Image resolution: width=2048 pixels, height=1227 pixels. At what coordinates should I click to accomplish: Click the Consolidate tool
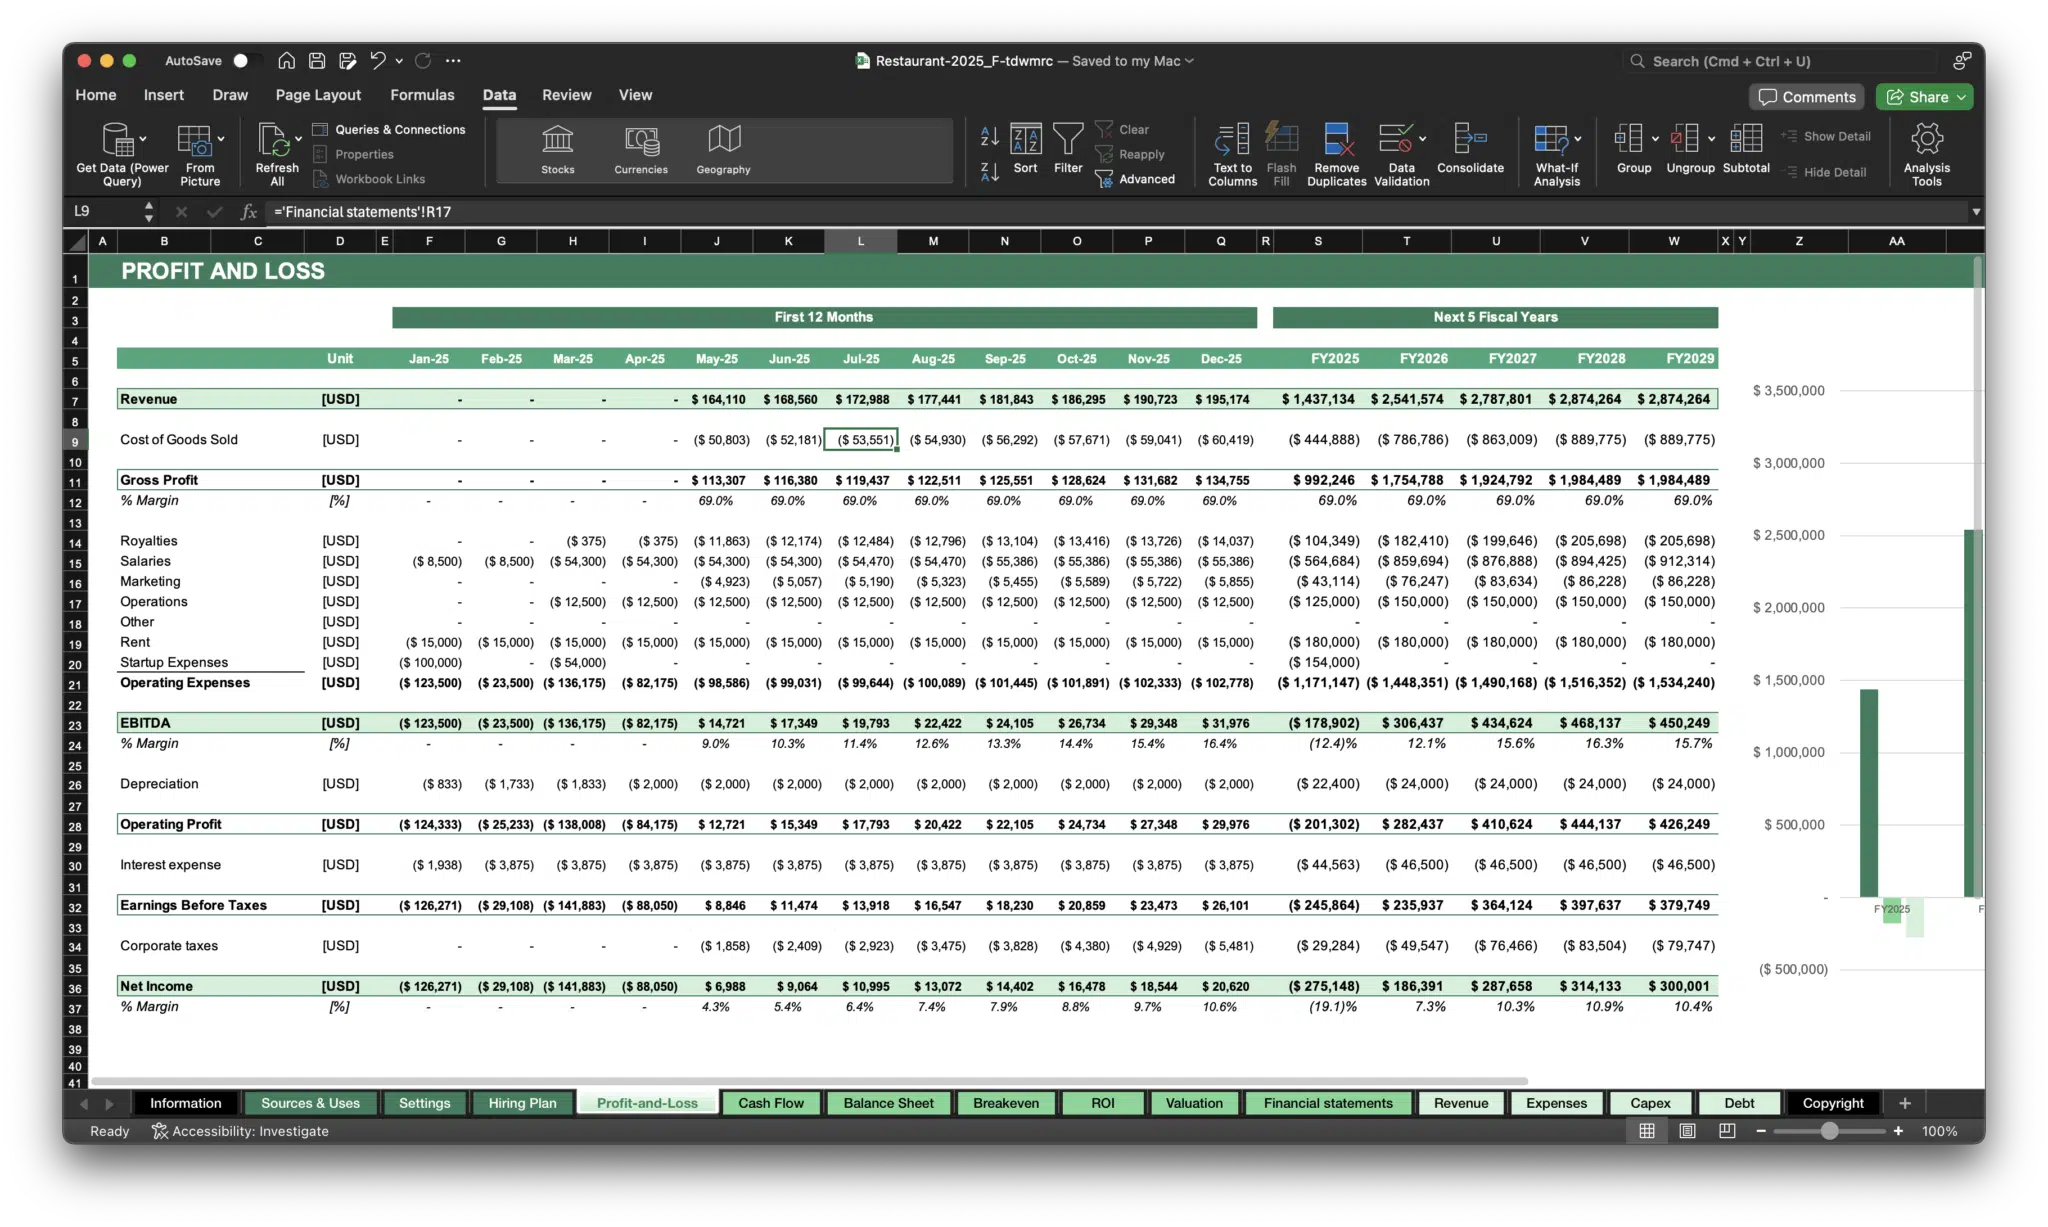point(1470,148)
